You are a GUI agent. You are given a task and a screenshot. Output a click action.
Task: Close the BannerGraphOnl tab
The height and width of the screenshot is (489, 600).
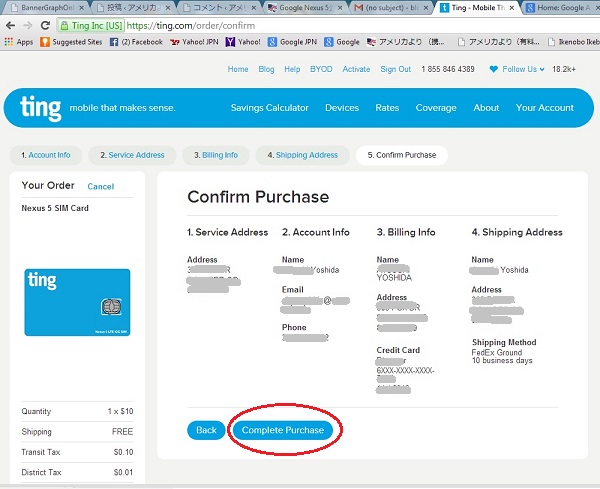(x=82, y=8)
